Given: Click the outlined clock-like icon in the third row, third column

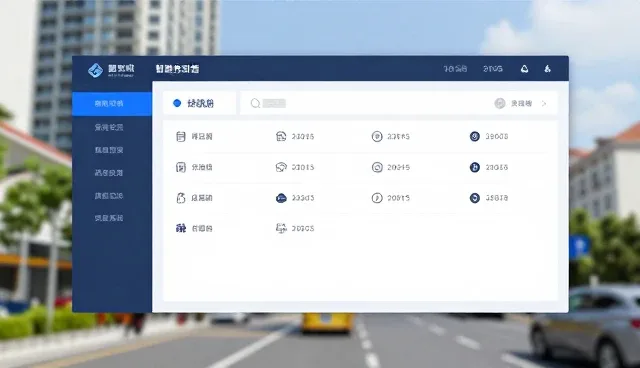Looking at the screenshot, I should click(377, 198).
